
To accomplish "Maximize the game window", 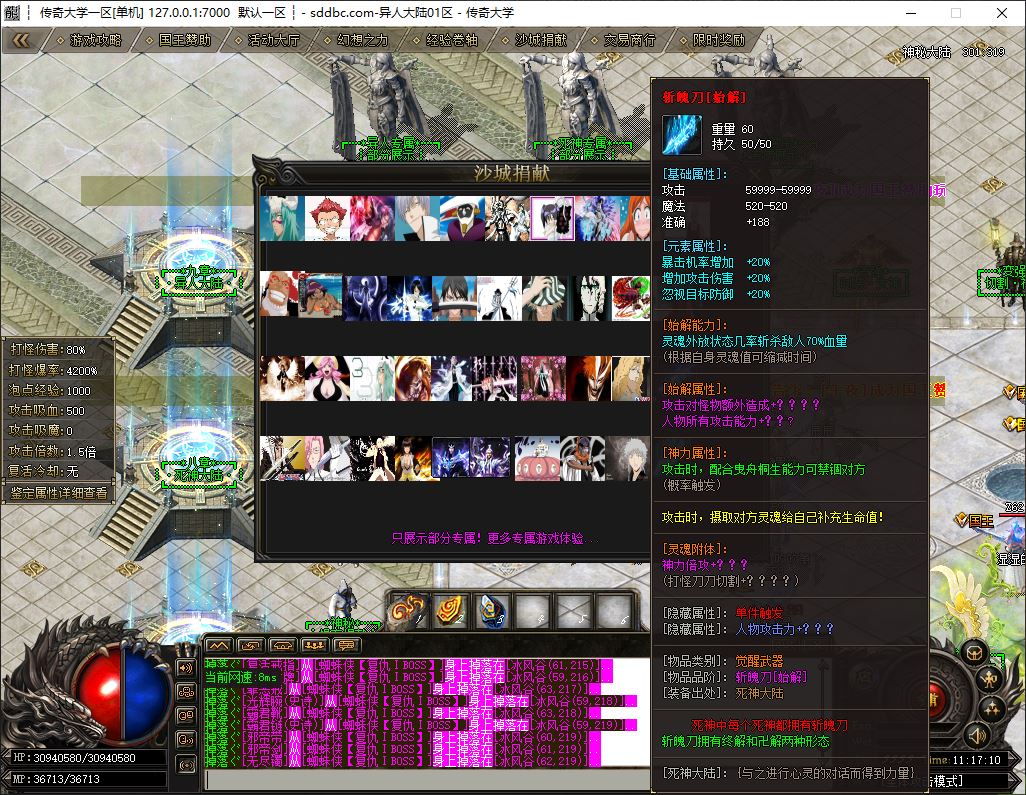I will [956, 12].
